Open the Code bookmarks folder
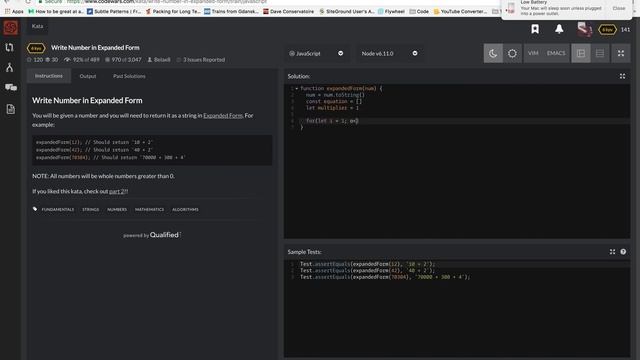This screenshot has width=640, height=360. coord(419,11)
